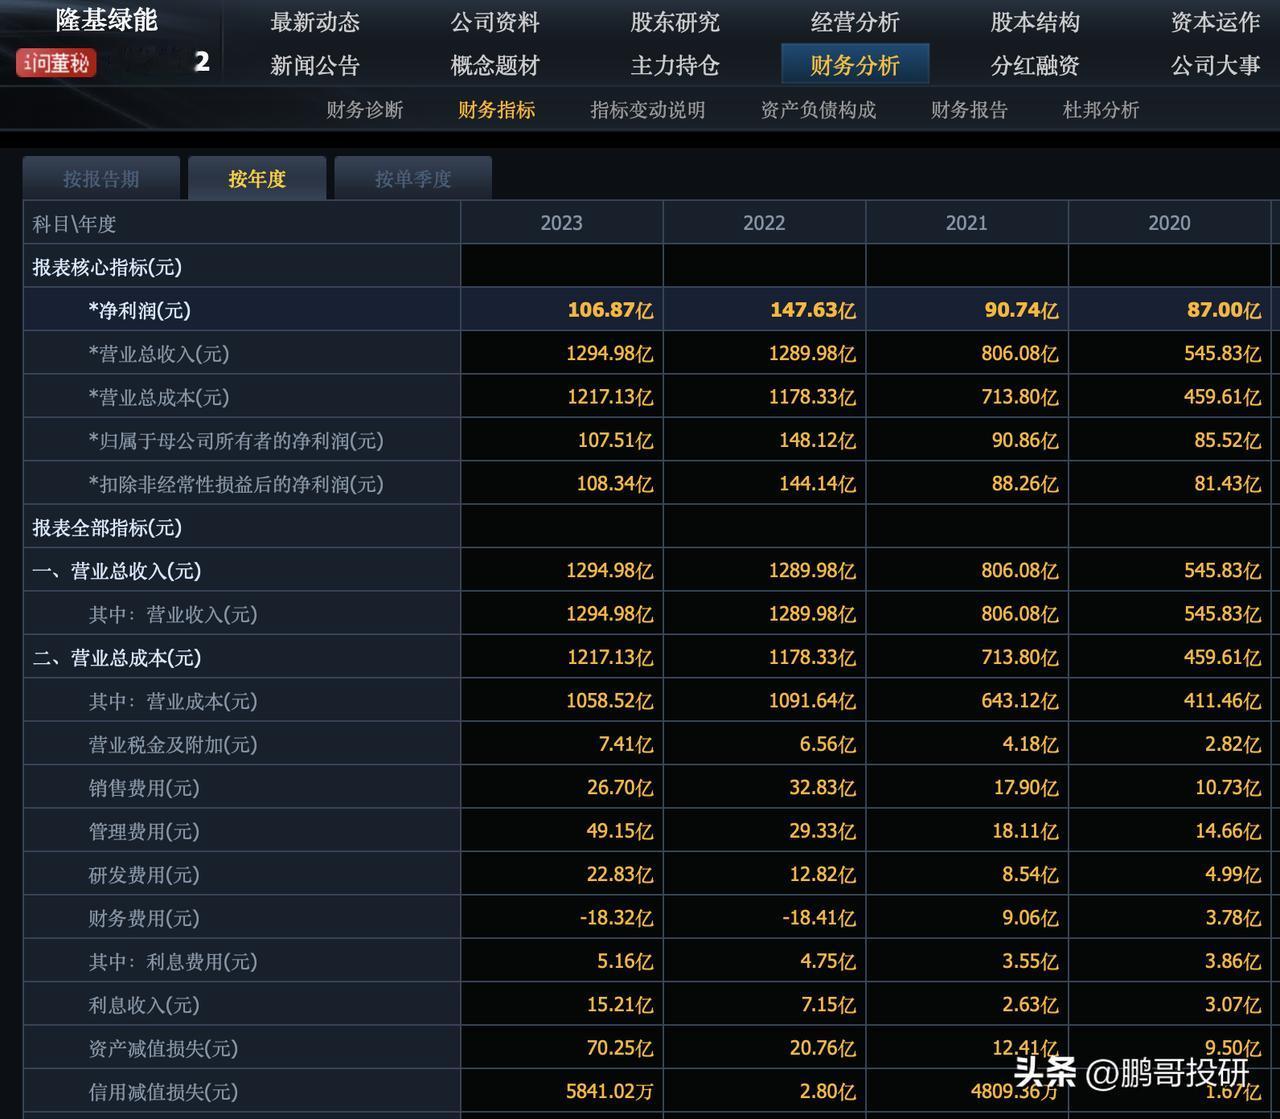Select 营业税金及附加(元) row label

[x=172, y=745]
